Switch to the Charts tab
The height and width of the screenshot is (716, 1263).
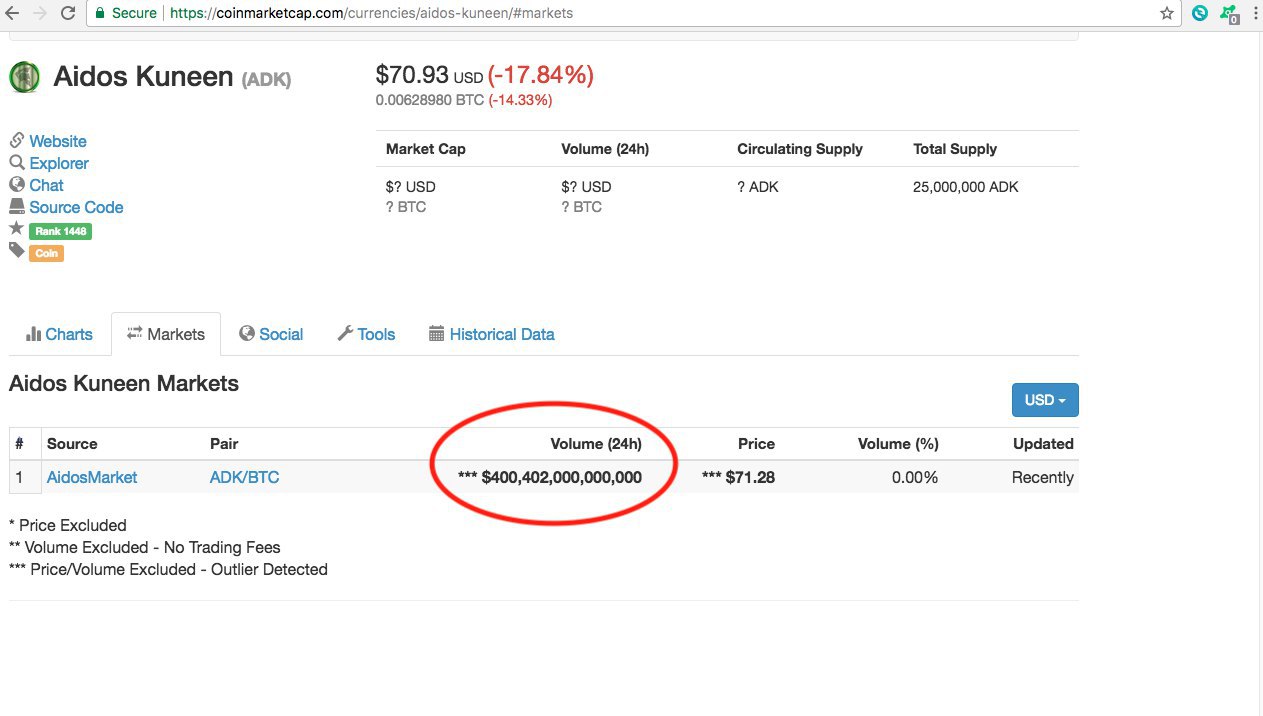click(x=59, y=334)
